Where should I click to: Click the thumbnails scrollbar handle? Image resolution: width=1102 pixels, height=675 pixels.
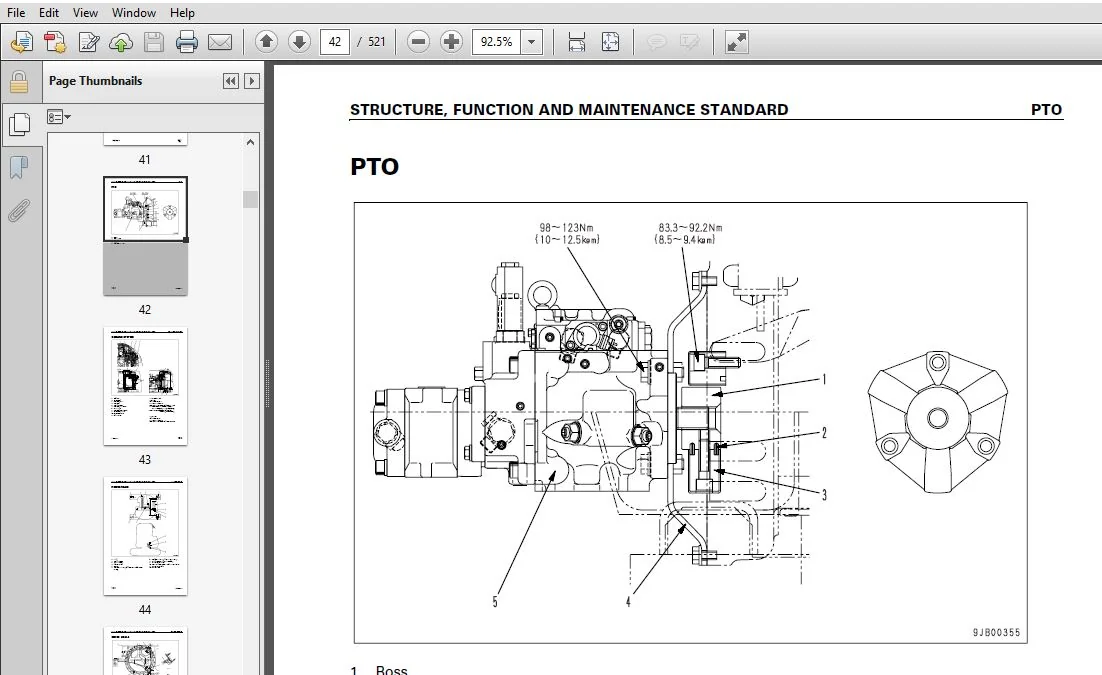pyautogui.click(x=250, y=199)
